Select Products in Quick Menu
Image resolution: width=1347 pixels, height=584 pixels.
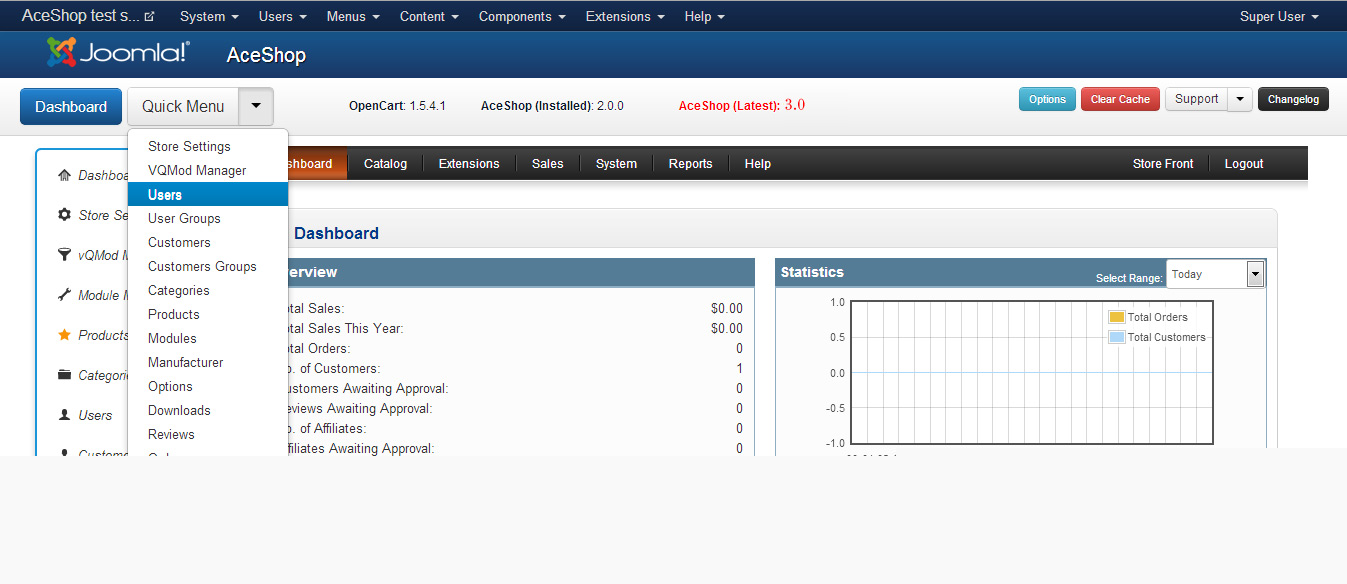pyautogui.click(x=208, y=314)
